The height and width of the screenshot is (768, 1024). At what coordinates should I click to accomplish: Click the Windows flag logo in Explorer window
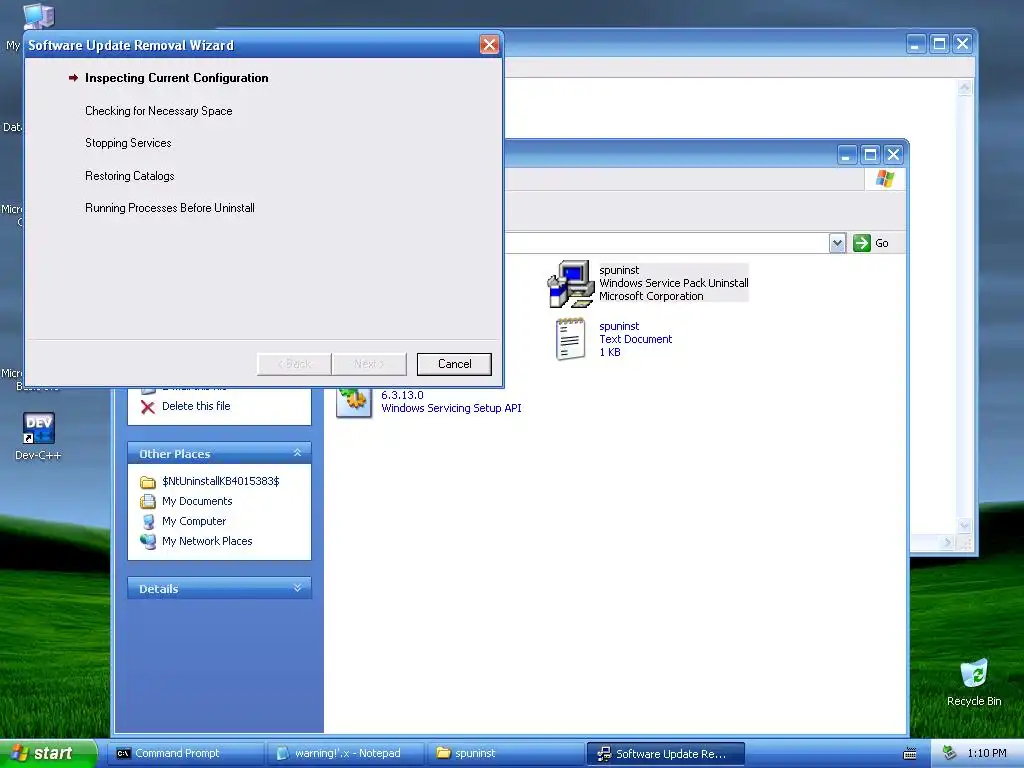coord(885,178)
